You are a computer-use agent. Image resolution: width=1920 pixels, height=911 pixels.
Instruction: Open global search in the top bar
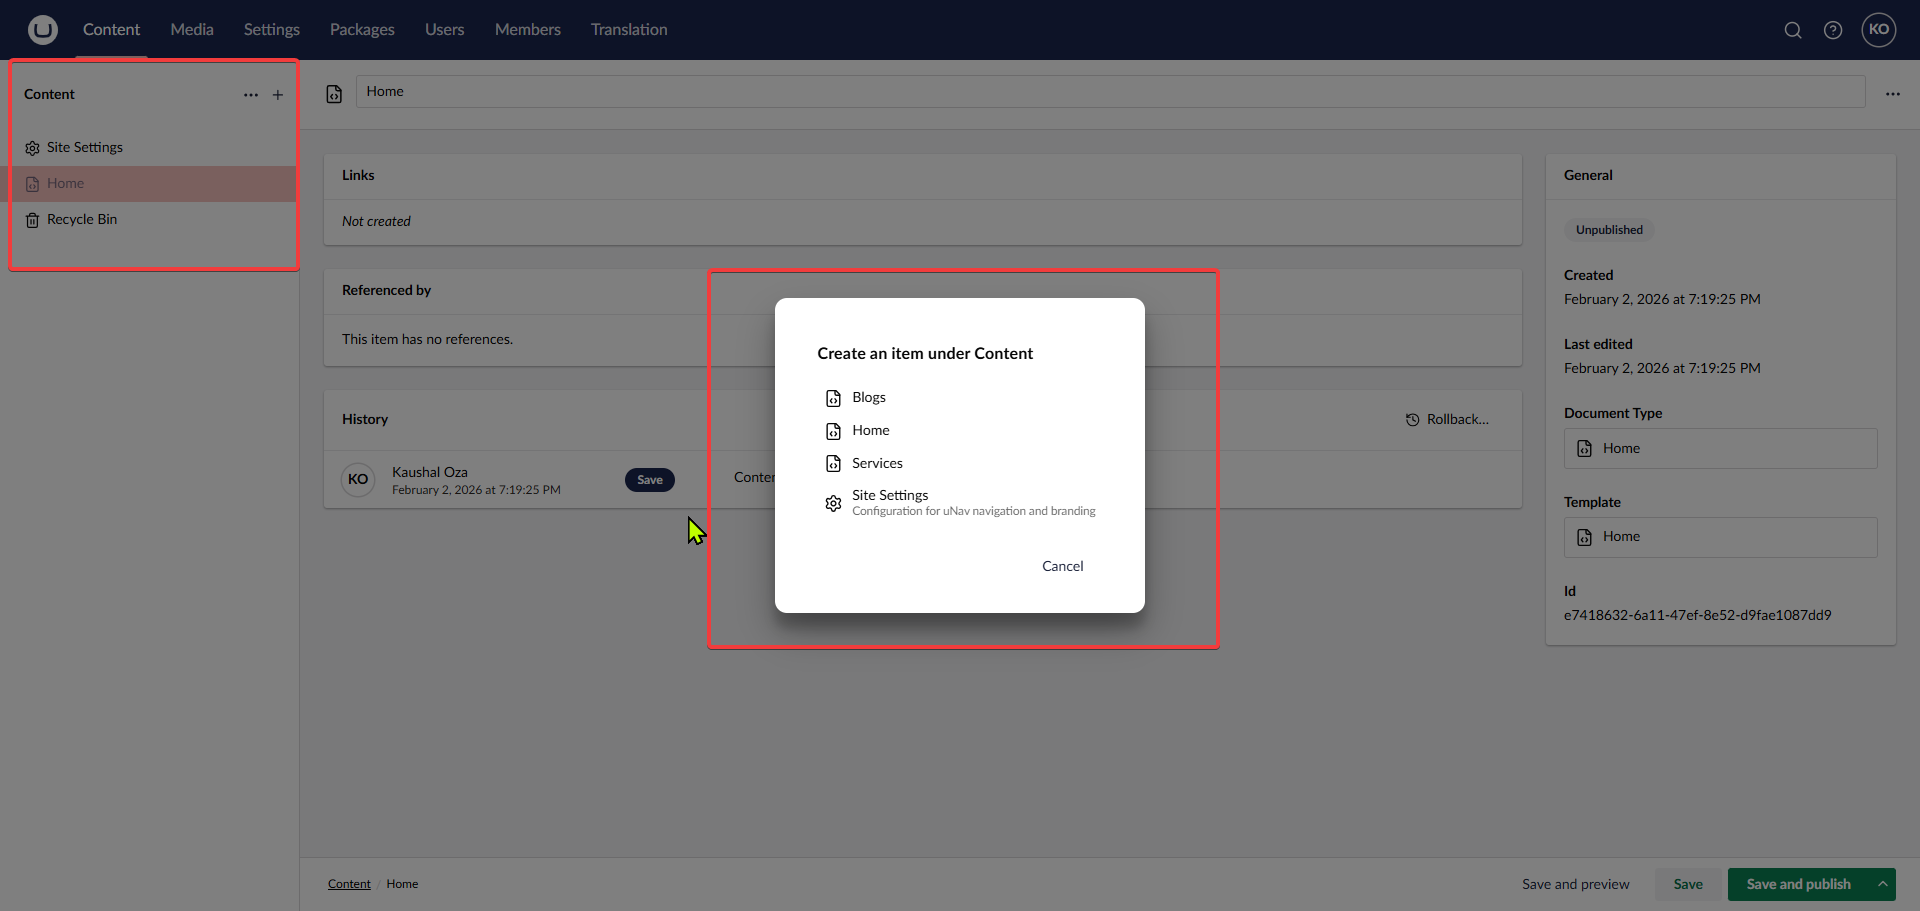[1793, 30]
